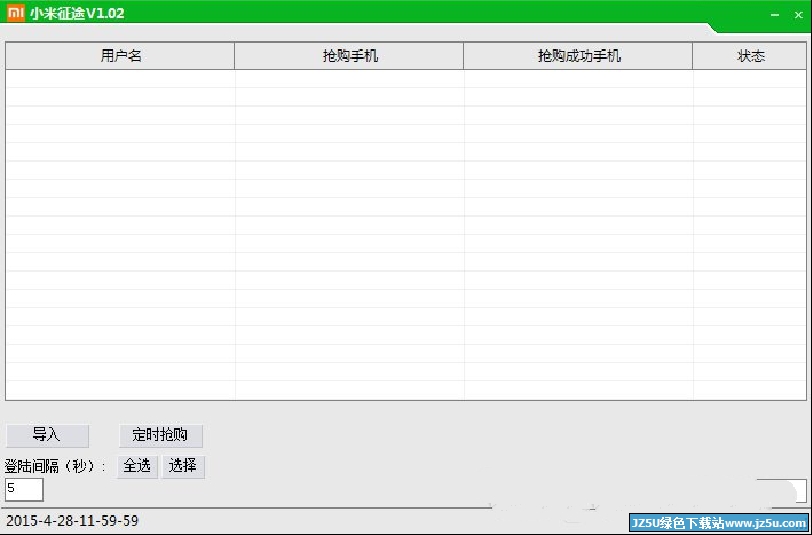Click the 状态 column header

tap(750, 56)
